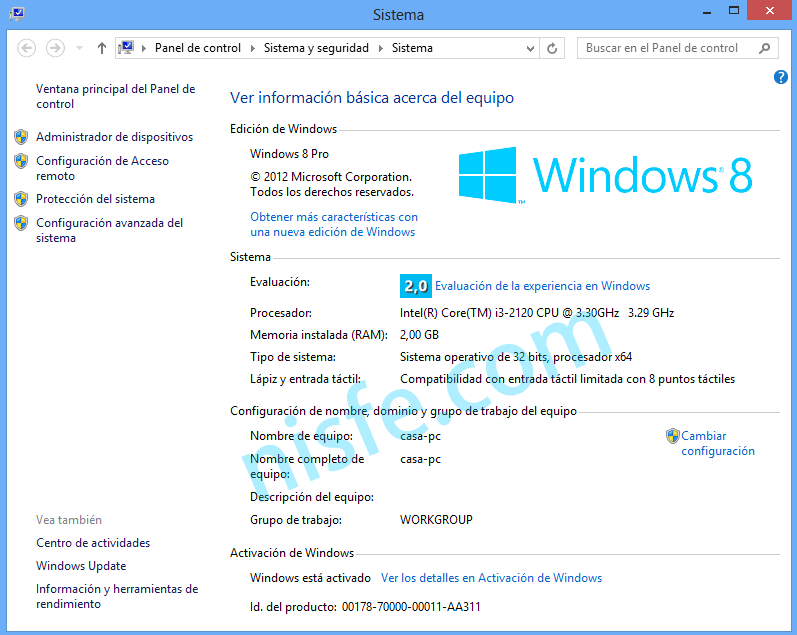Click shield icon beside Administrador de dispositivos
797x635 pixels.
coord(21,137)
